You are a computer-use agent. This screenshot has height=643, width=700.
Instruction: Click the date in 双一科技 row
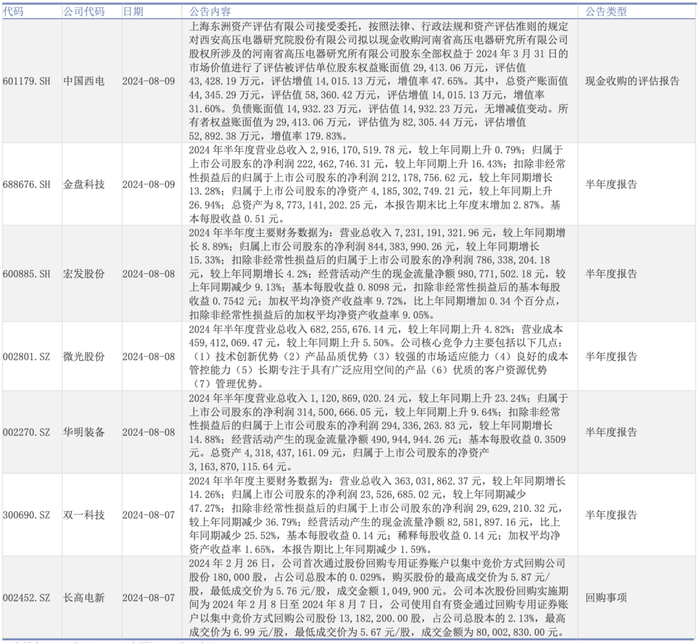(x=149, y=515)
